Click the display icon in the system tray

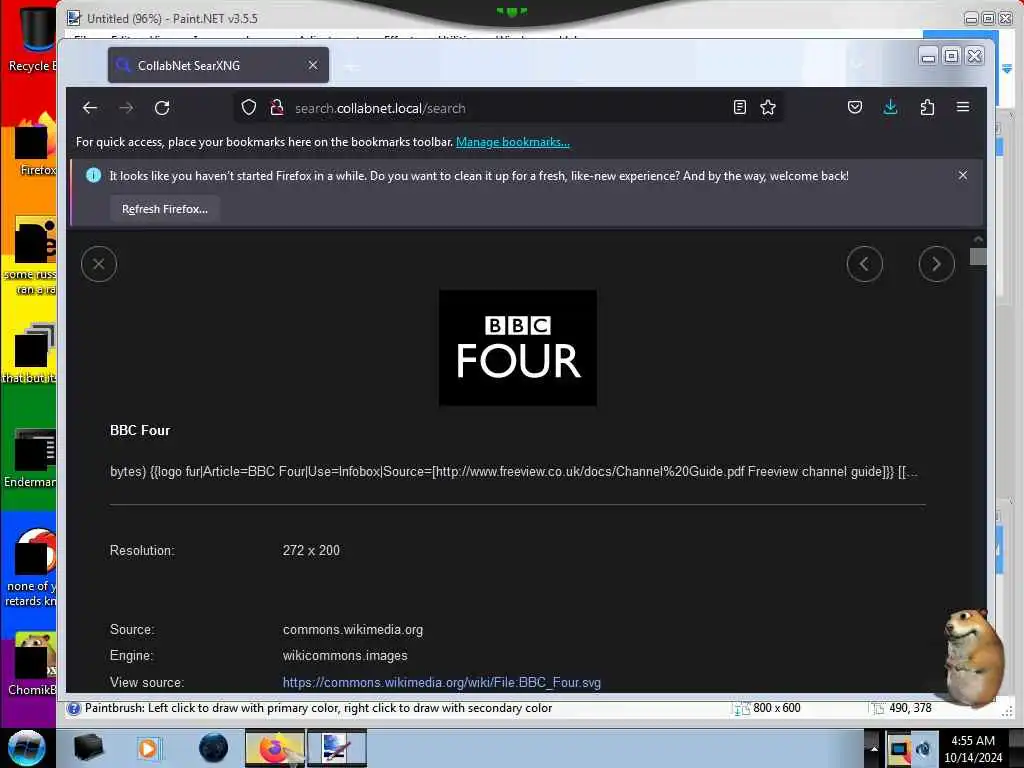pyautogui.click(x=899, y=749)
